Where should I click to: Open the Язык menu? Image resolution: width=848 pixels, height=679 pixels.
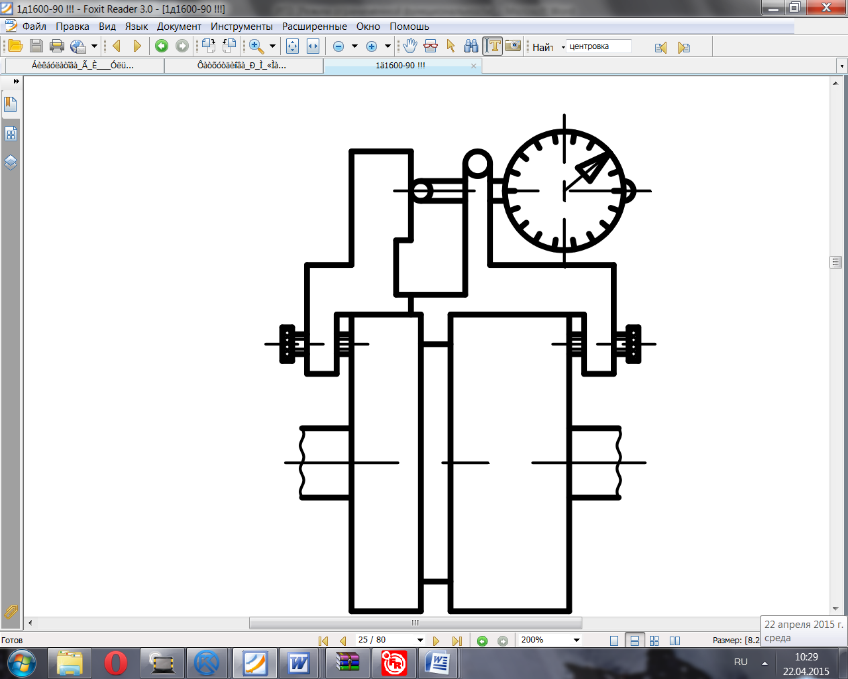tap(136, 26)
